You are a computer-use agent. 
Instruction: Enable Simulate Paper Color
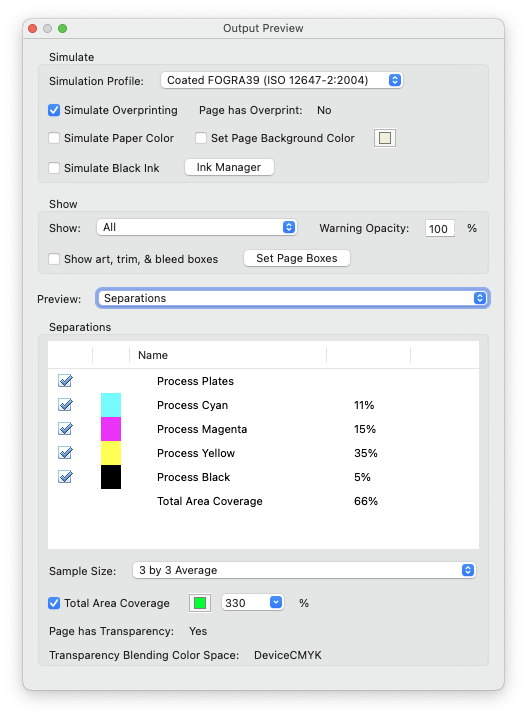[x=54, y=138]
